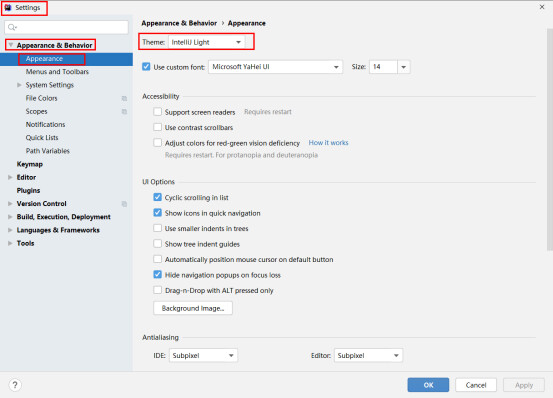Screen dimensions: 553x398
Task: Click the Apply button
Action: point(524,385)
